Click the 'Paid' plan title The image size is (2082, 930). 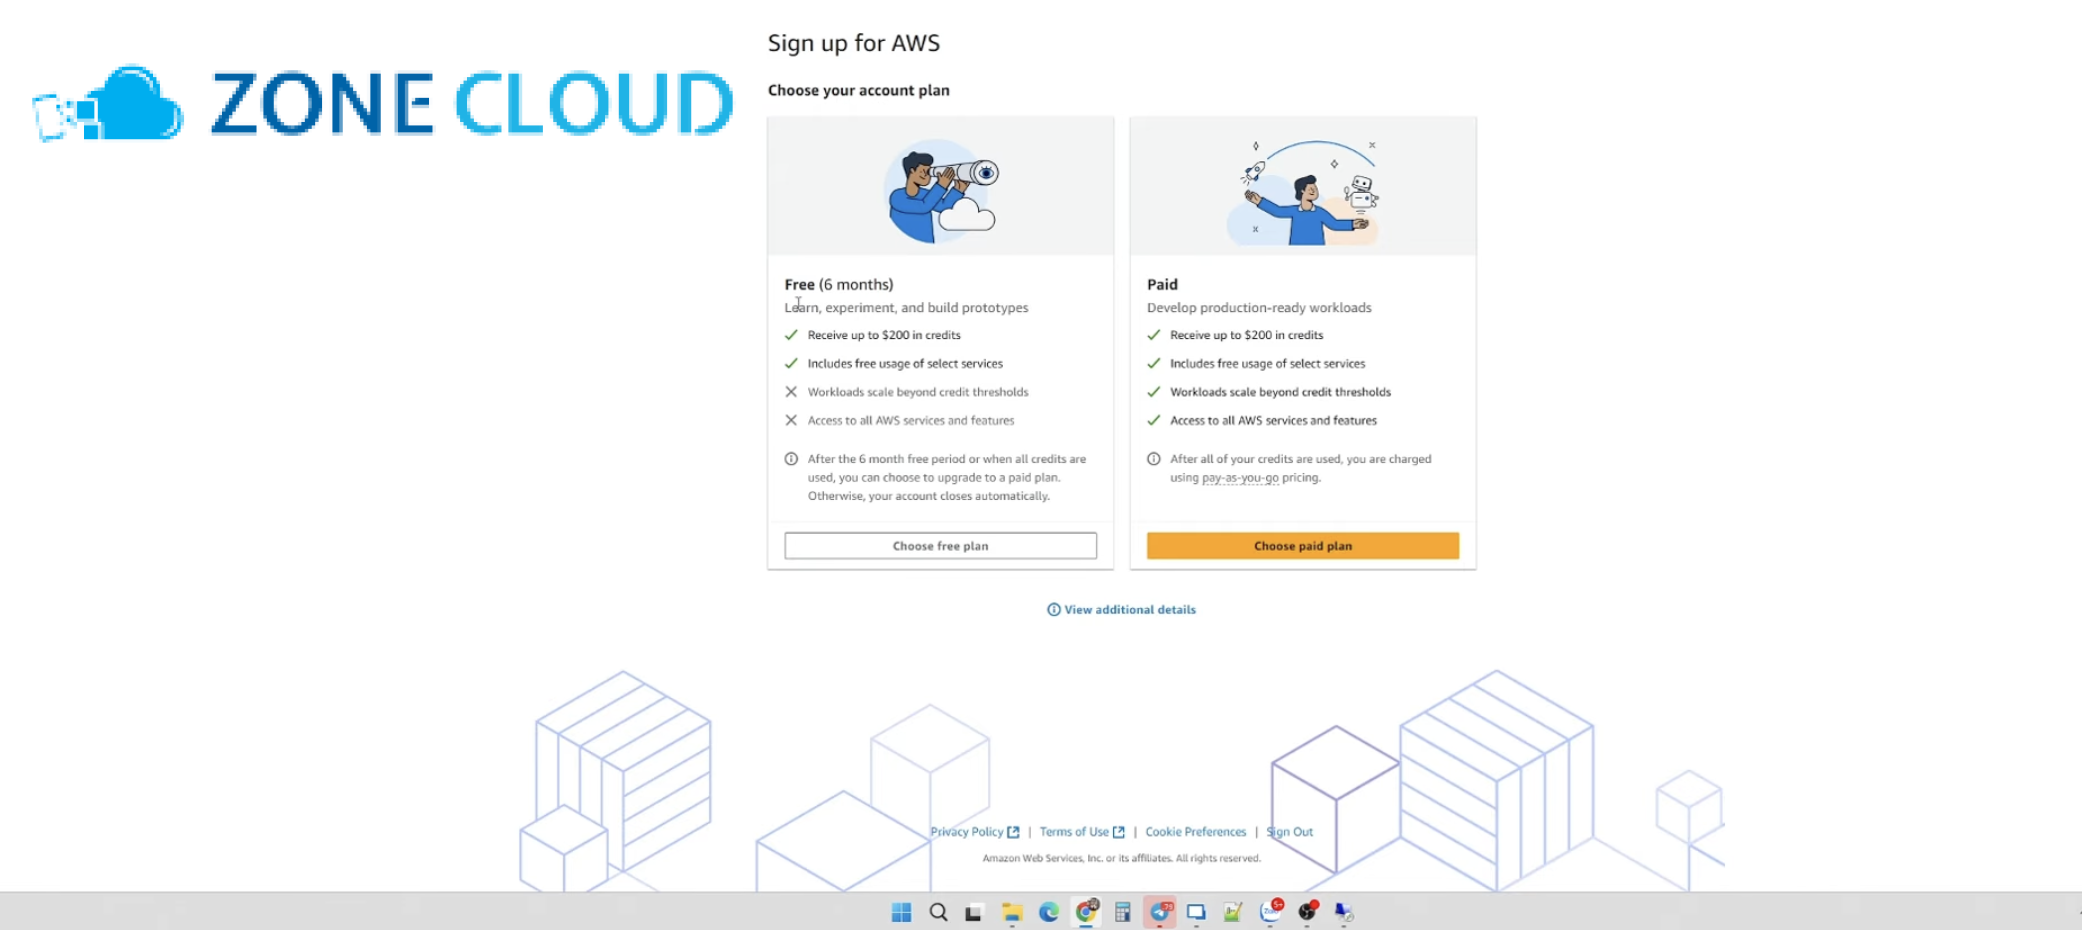(1162, 284)
